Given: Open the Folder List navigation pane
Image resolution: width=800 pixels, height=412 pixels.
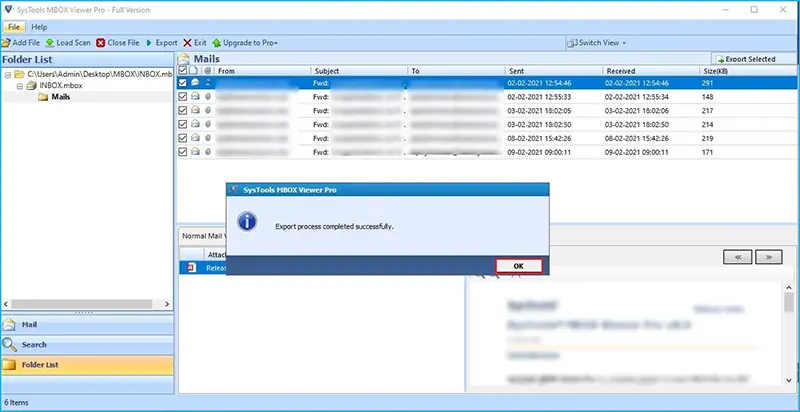Looking at the screenshot, I should tap(87, 365).
